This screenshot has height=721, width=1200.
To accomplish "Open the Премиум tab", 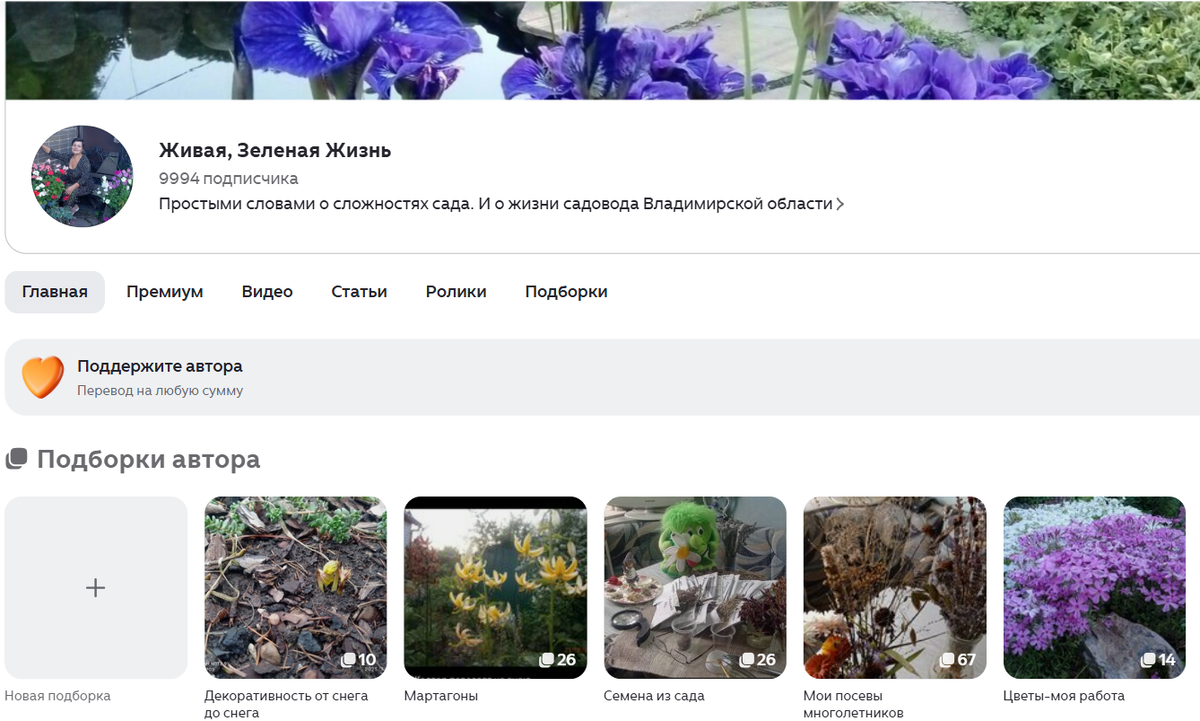I will (165, 292).
